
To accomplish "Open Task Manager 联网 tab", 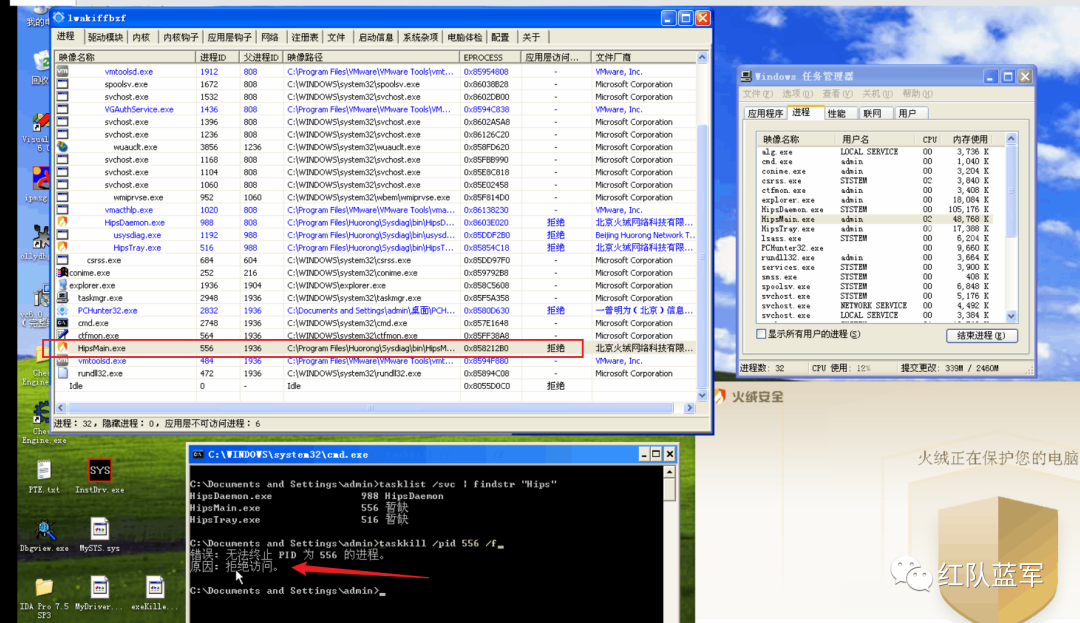I will tap(873, 114).
